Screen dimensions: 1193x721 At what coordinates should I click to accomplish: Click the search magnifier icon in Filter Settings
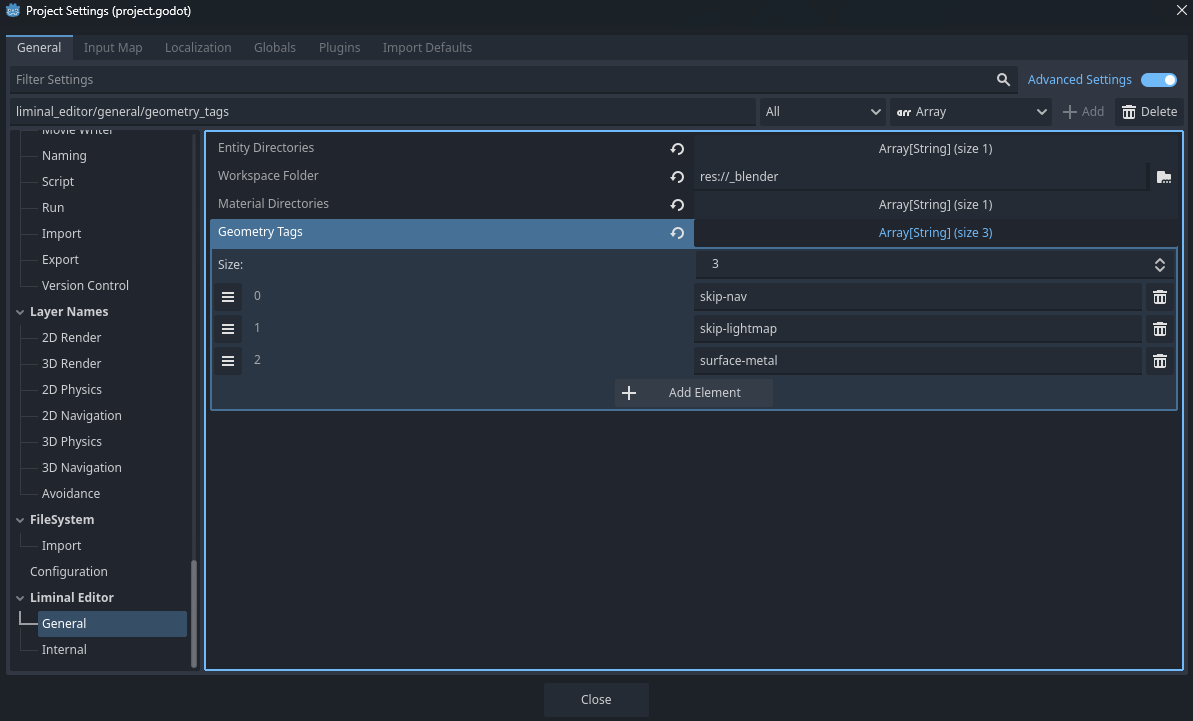click(1003, 80)
